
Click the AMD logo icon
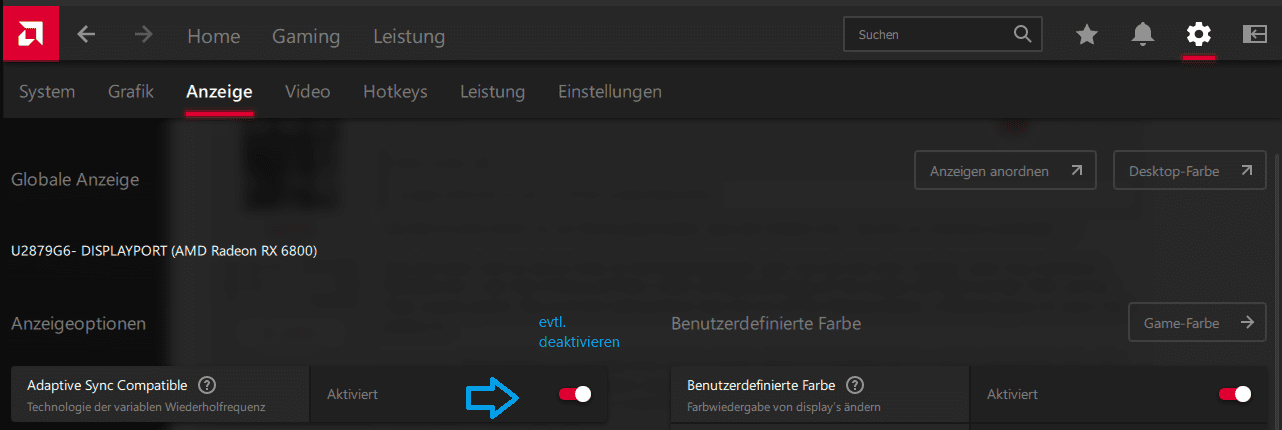(x=29, y=34)
